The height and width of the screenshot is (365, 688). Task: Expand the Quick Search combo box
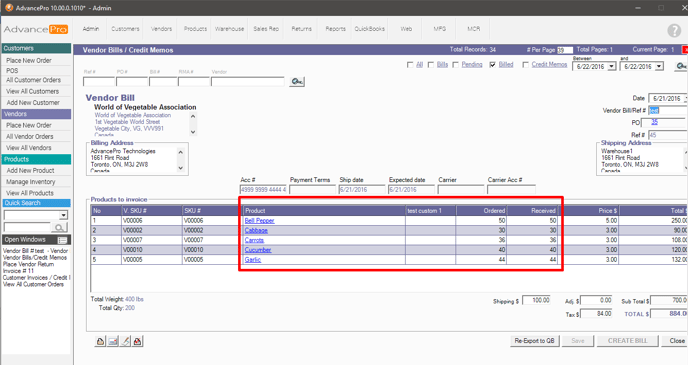tap(64, 215)
